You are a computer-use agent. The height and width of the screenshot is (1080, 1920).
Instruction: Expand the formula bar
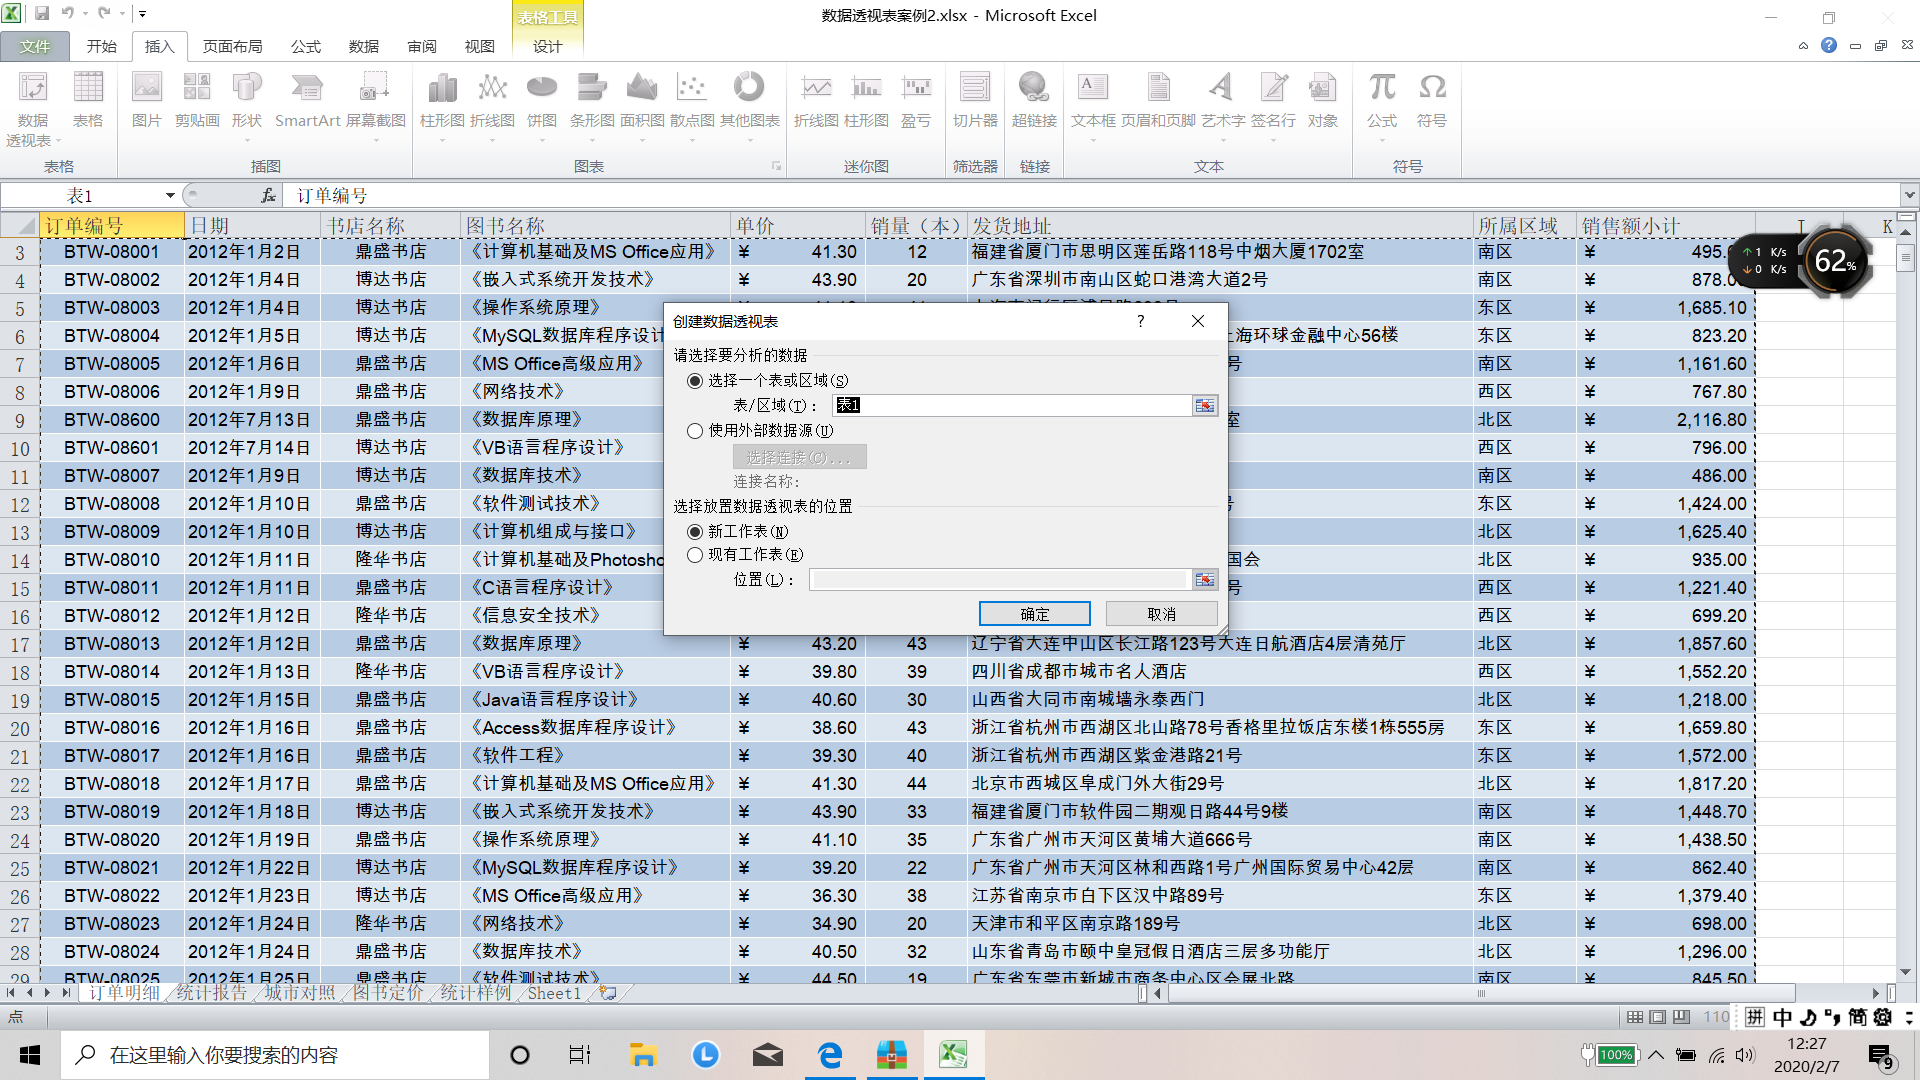tap(1909, 195)
